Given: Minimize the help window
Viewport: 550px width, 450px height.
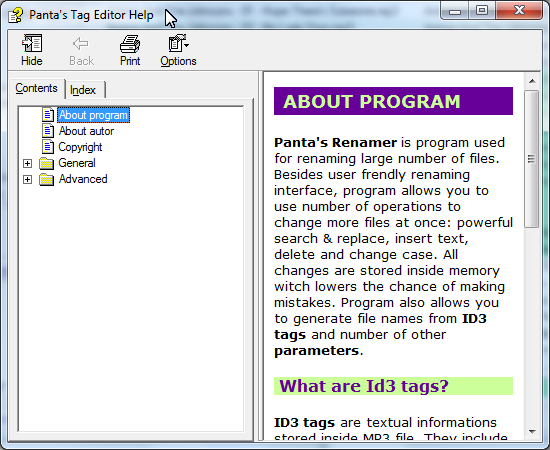Looking at the screenshot, I should pos(455,11).
